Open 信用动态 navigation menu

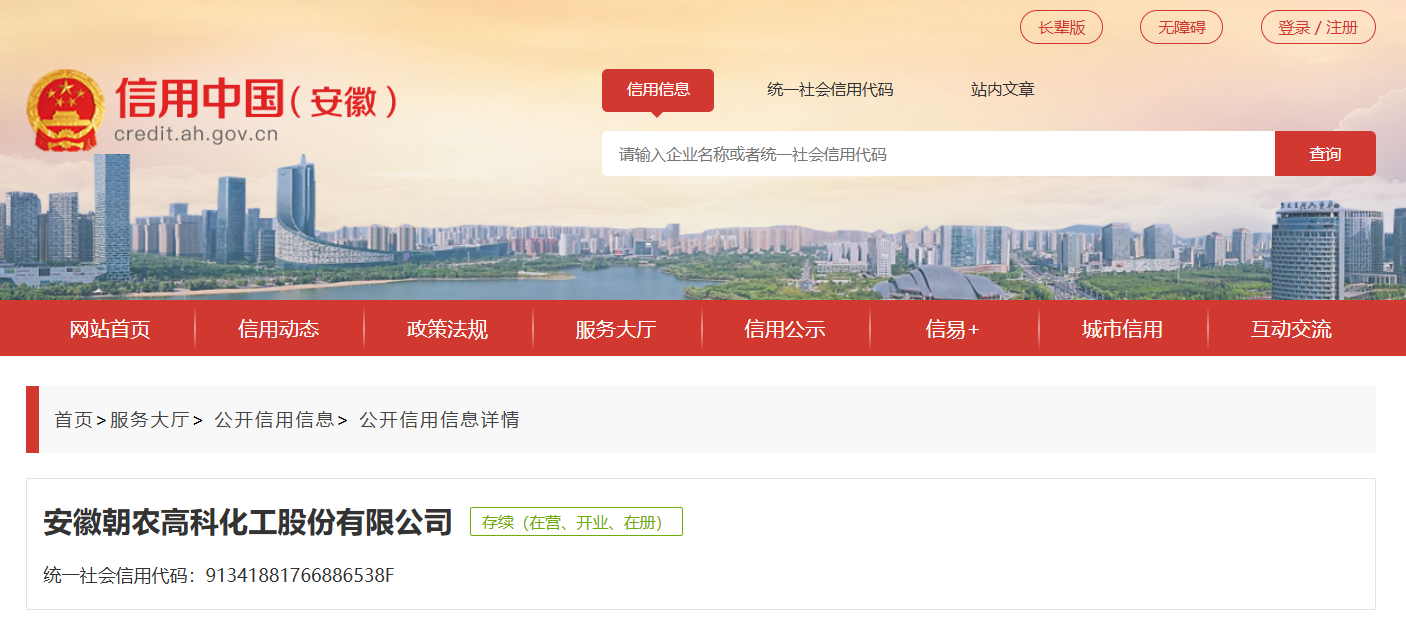click(279, 329)
